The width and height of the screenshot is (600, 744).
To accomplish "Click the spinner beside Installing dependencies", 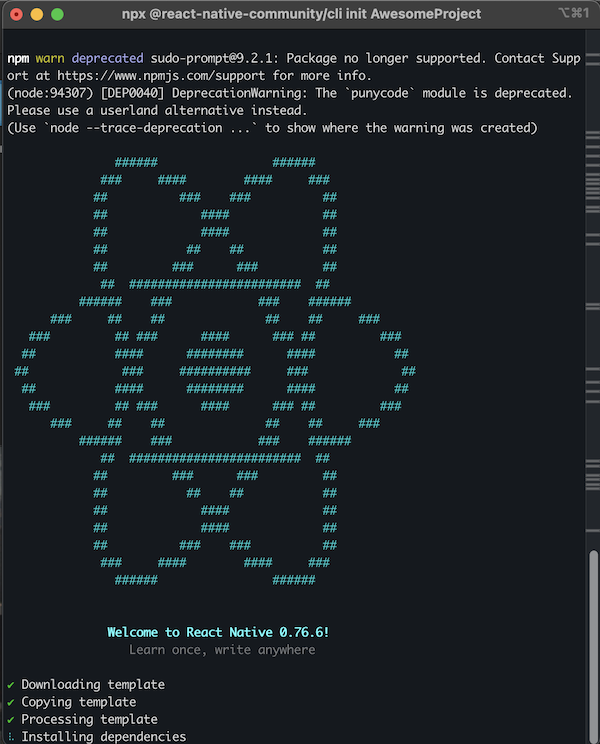I will (x=11, y=737).
